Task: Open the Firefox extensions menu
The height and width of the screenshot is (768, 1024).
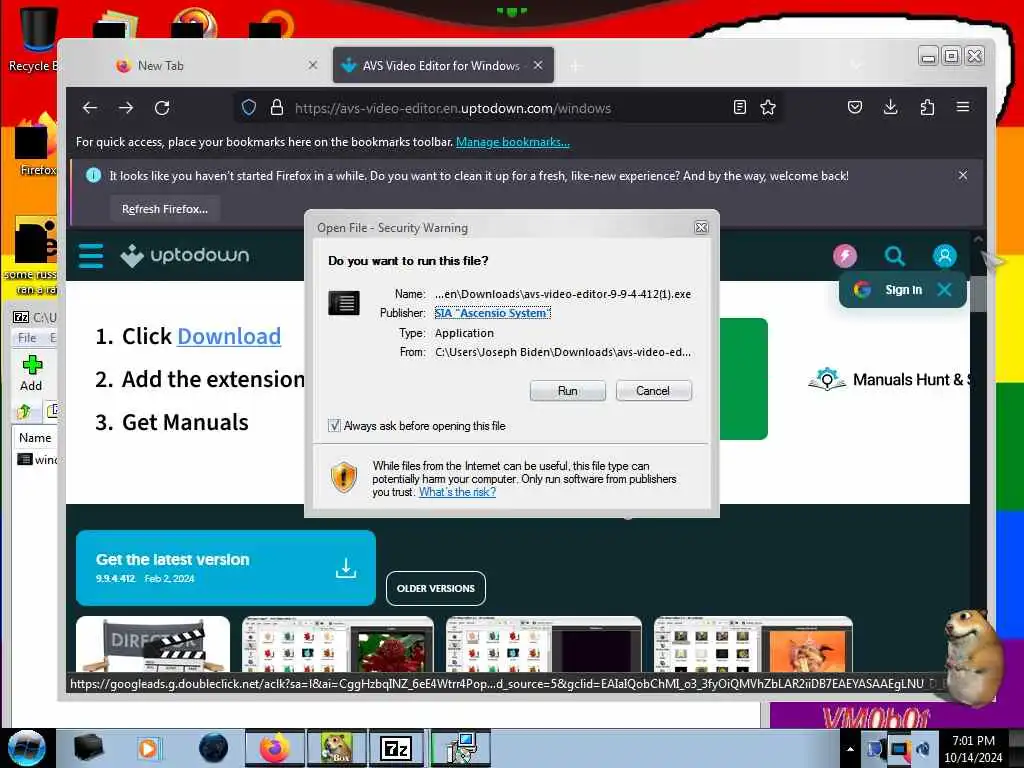Action: (927, 108)
